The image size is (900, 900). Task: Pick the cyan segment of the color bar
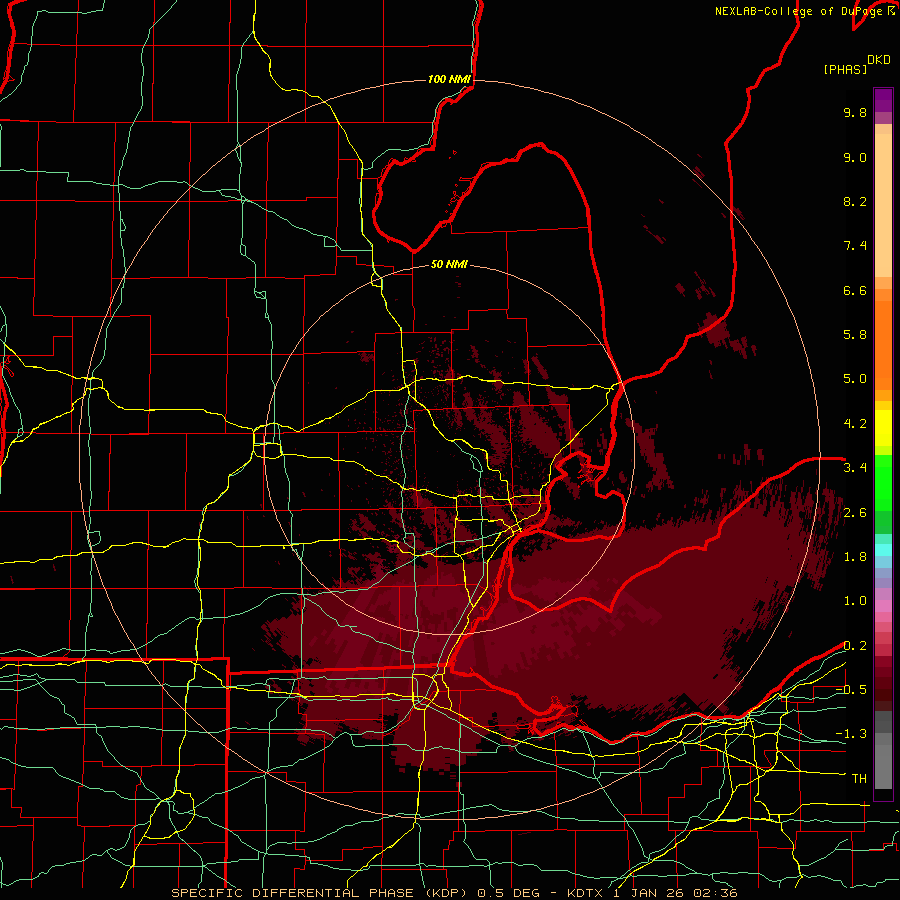(x=883, y=550)
